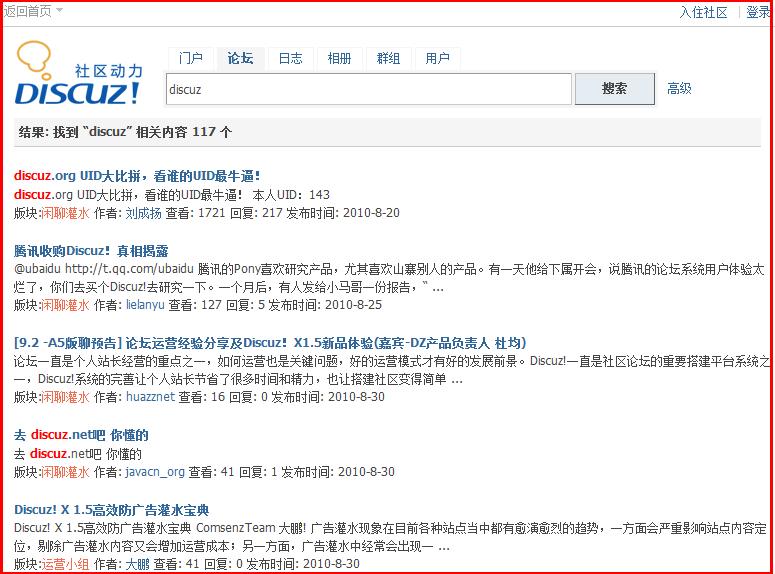Open author huazznet profile

(150, 397)
